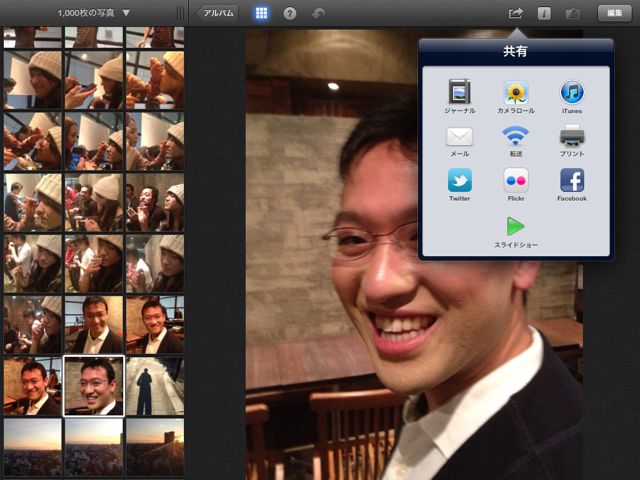
Task: Choose the wireless transfer (転送) option
Action: (x=516, y=142)
